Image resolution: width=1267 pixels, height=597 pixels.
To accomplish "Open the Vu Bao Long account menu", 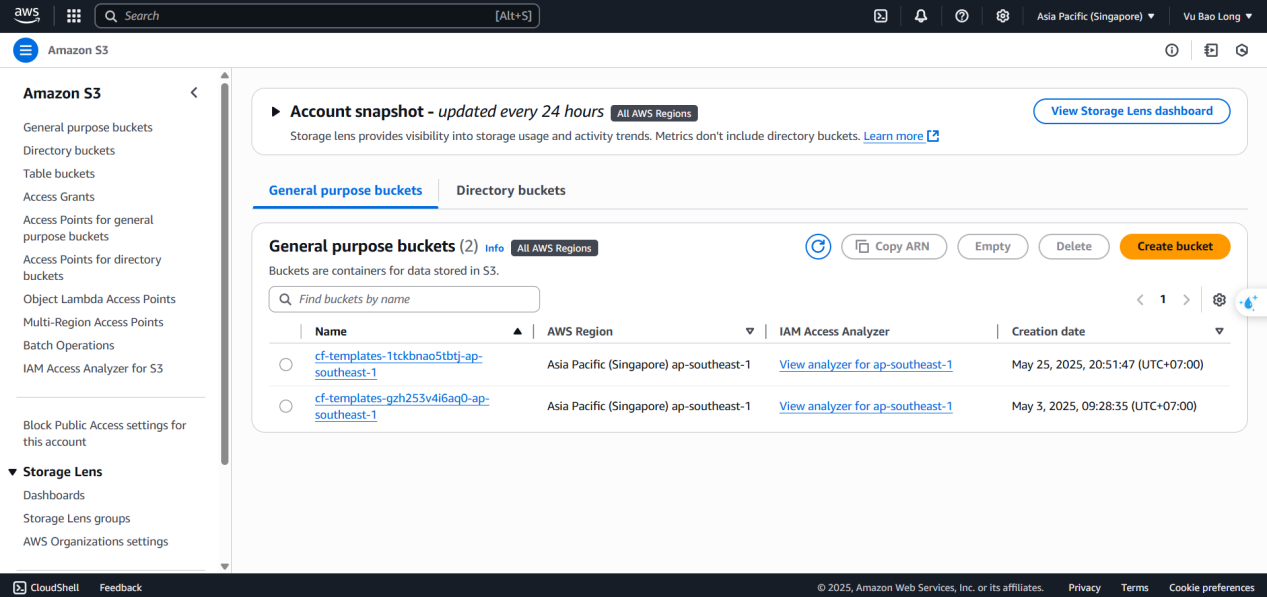I will coord(1217,16).
